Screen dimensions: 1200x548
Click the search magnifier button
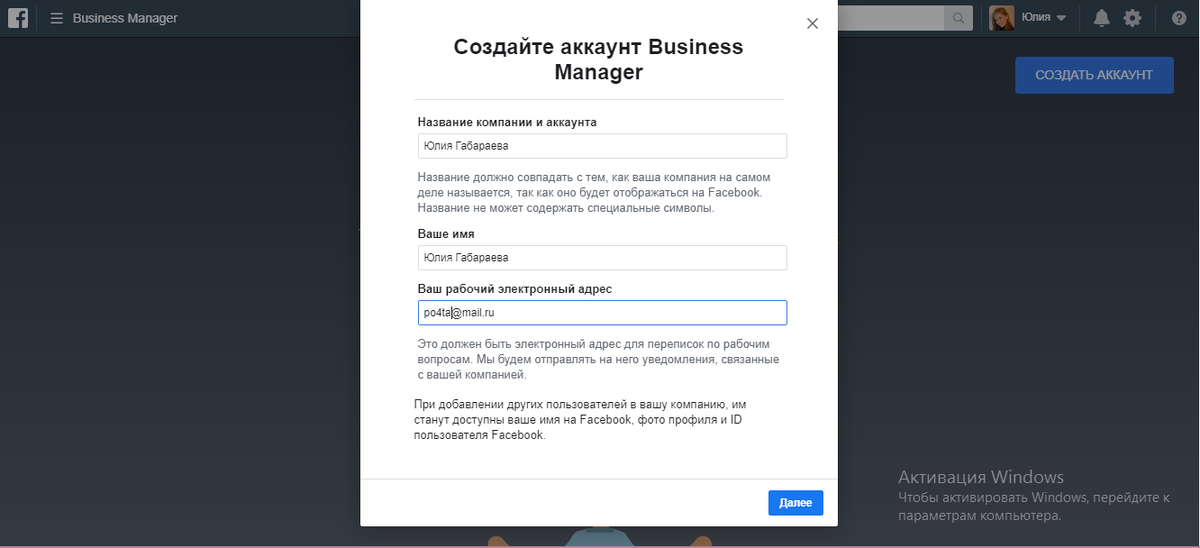(x=958, y=18)
